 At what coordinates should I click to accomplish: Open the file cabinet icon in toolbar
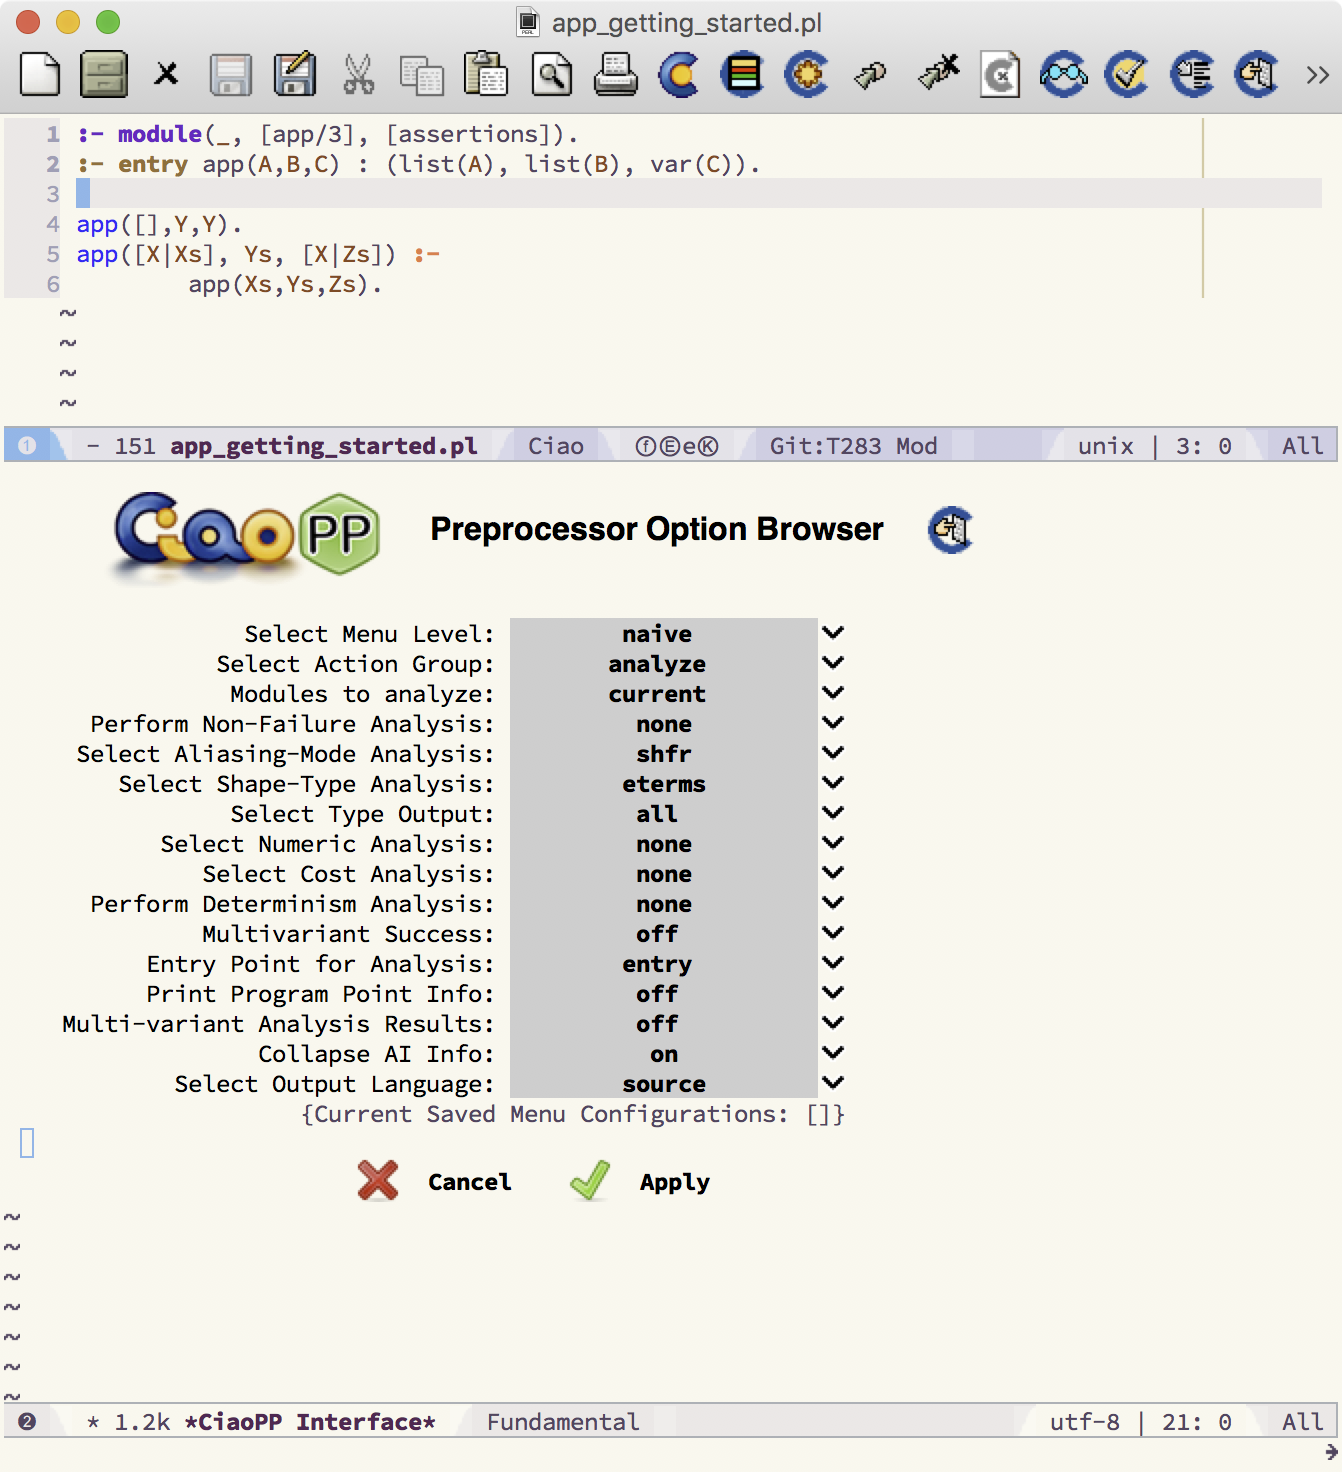click(x=103, y=75)
